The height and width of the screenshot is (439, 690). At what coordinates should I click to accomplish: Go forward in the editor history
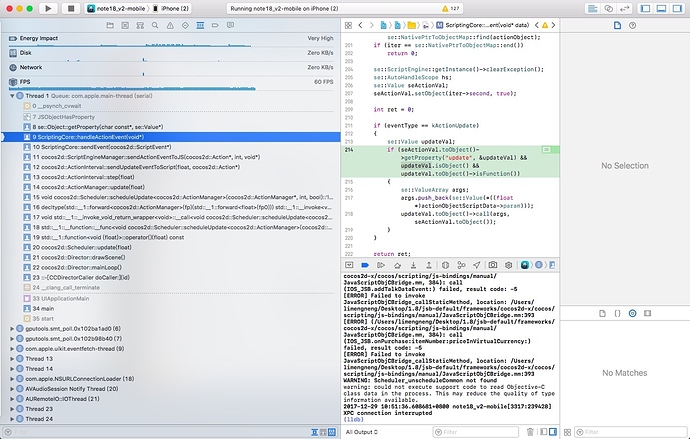click(371, 26)
